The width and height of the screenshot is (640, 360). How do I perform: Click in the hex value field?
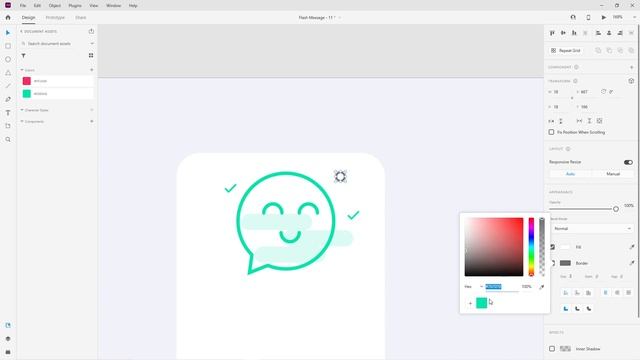[502, 287]
